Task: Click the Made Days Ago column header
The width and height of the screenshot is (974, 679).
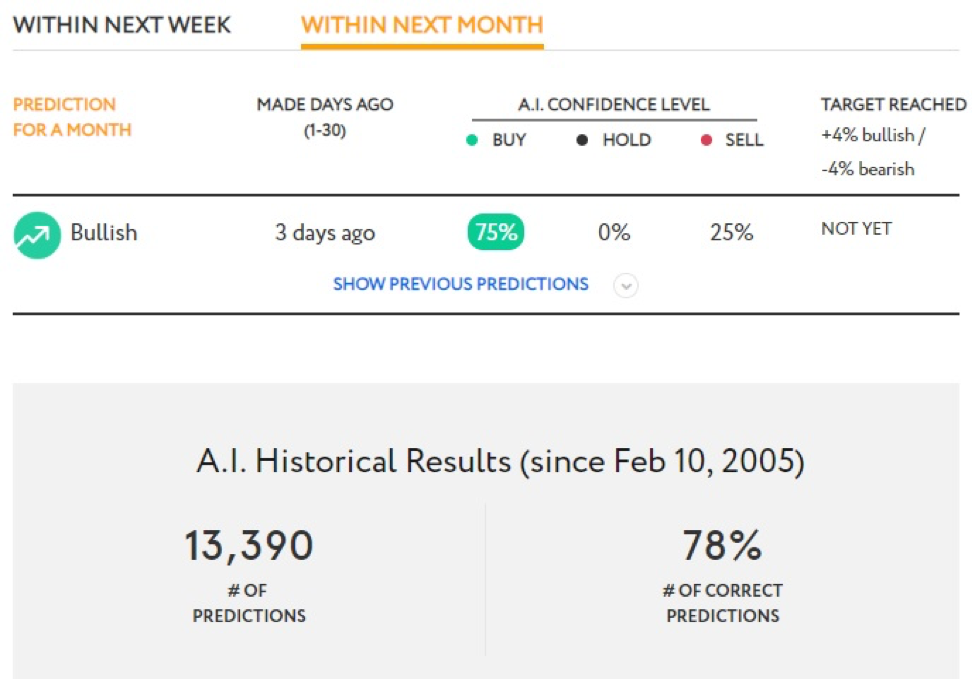Action: tap(325, 117)
